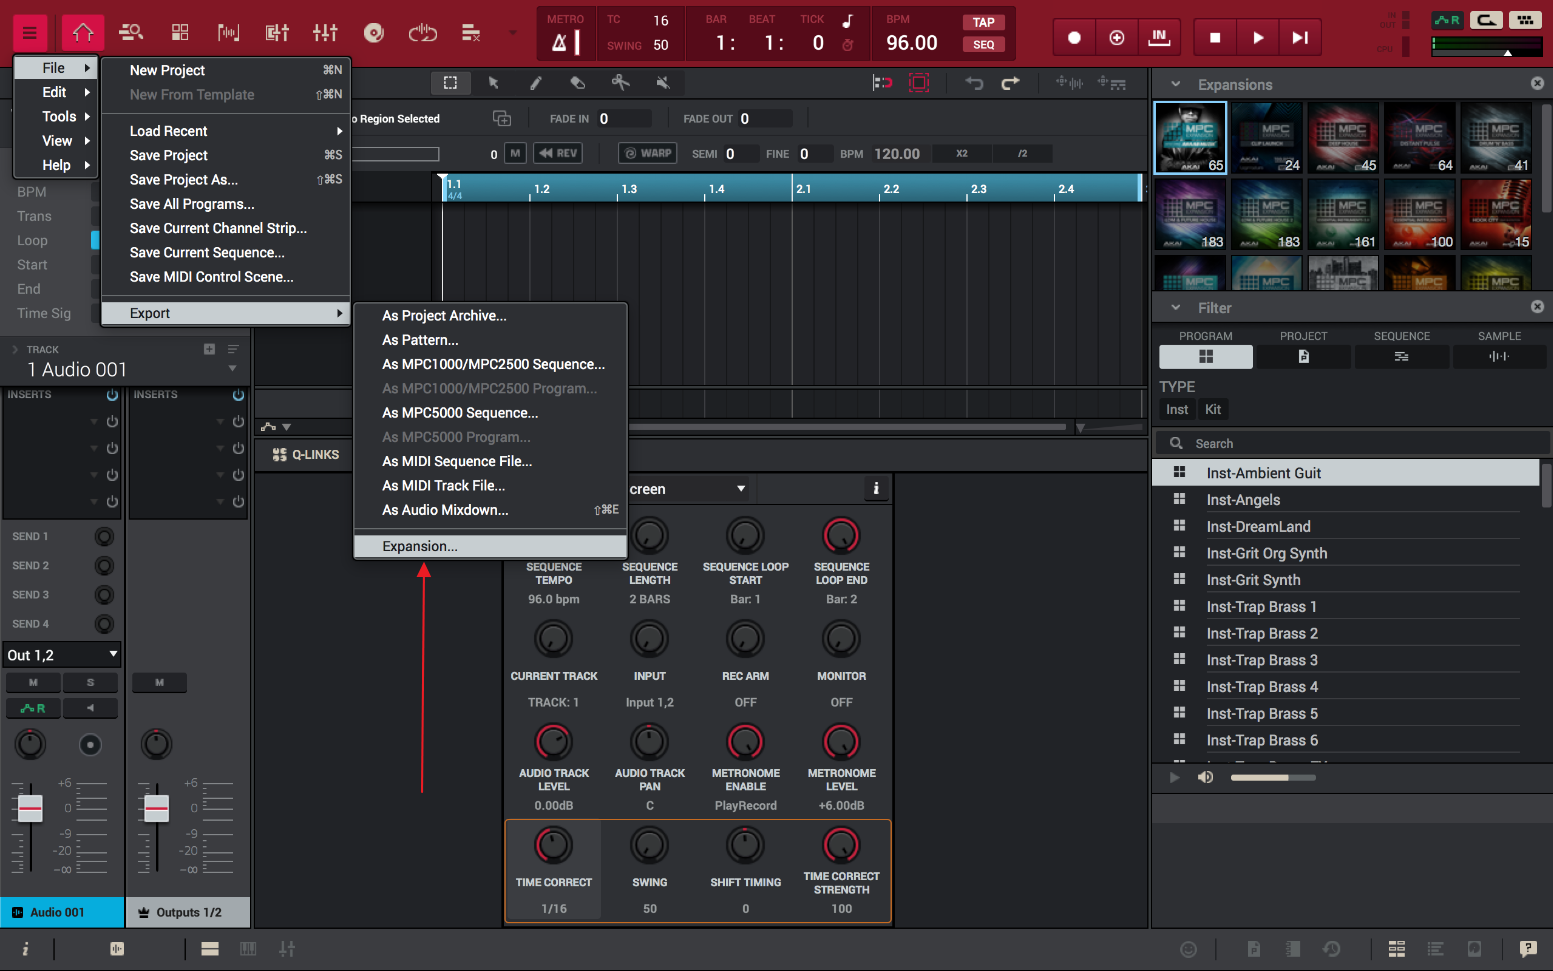Toggle the REV reverse button
Viewport: 1553px width, 971px height.
click(x=558, y=153)
